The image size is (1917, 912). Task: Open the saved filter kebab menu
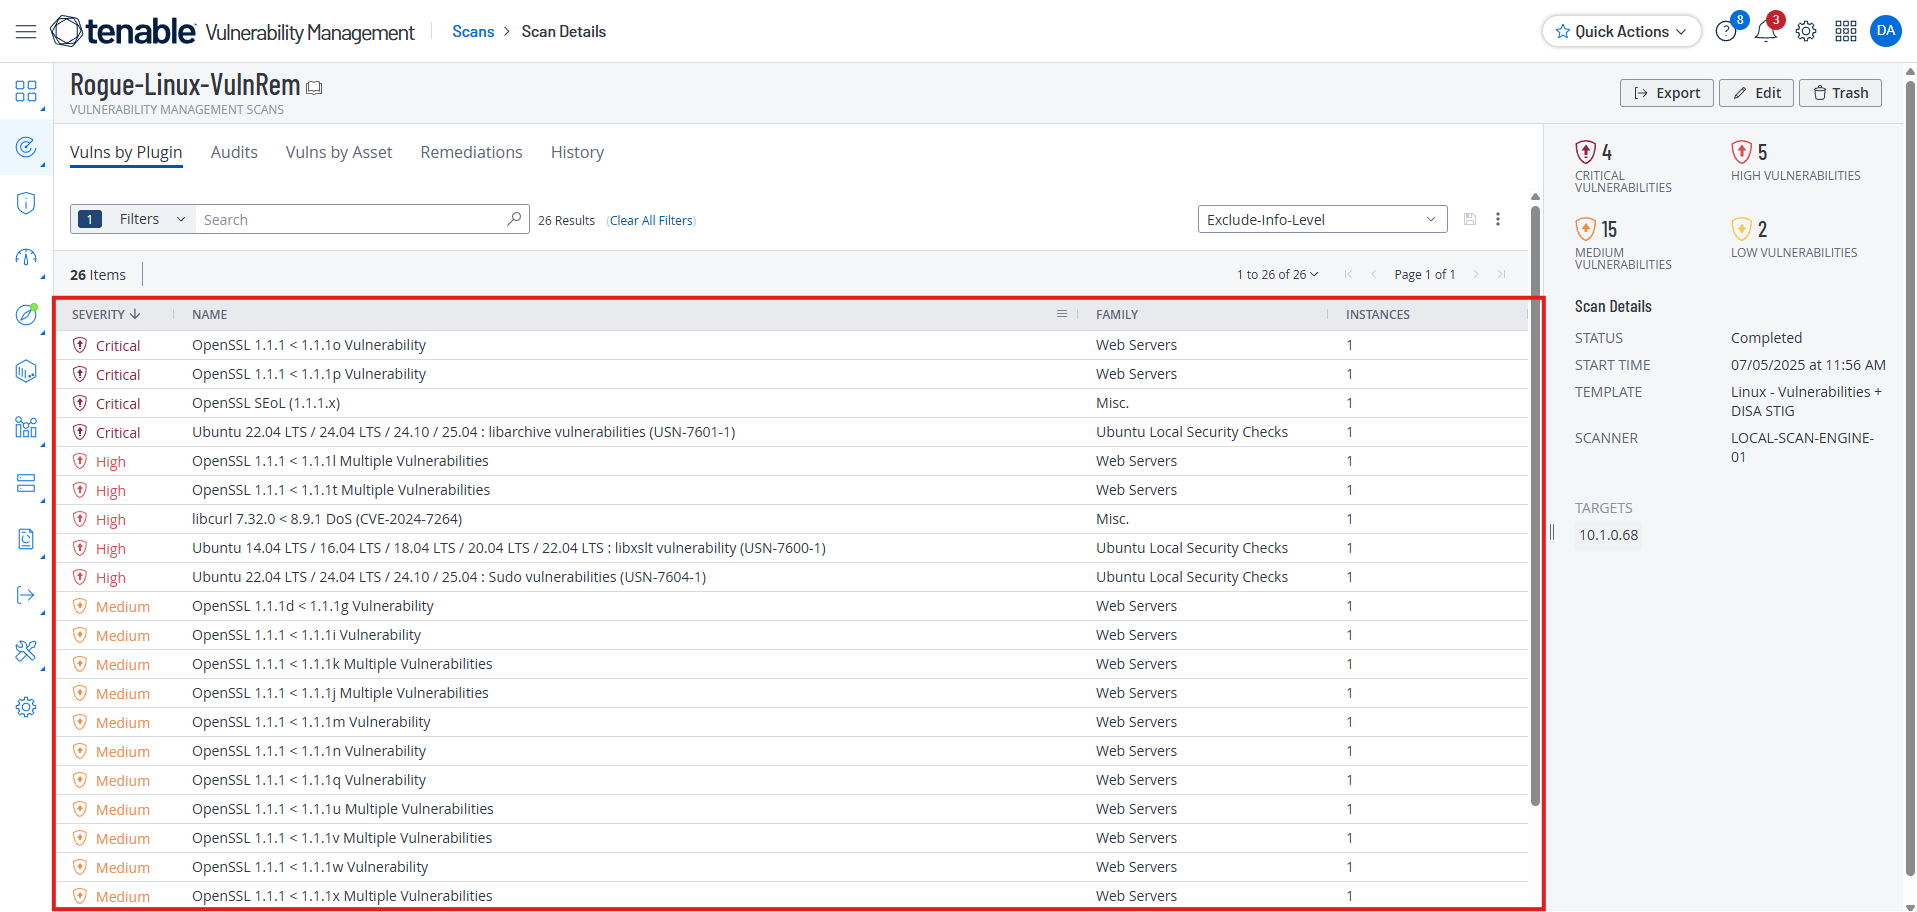(x=1498, y=219)
